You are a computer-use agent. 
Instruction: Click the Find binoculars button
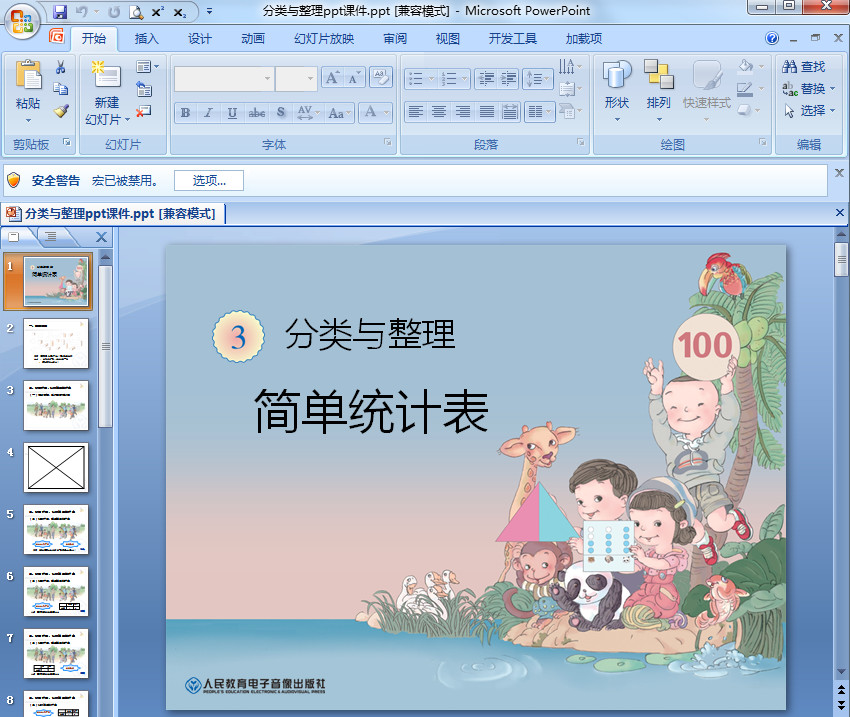pyautogui.click(x=804, y=67)
